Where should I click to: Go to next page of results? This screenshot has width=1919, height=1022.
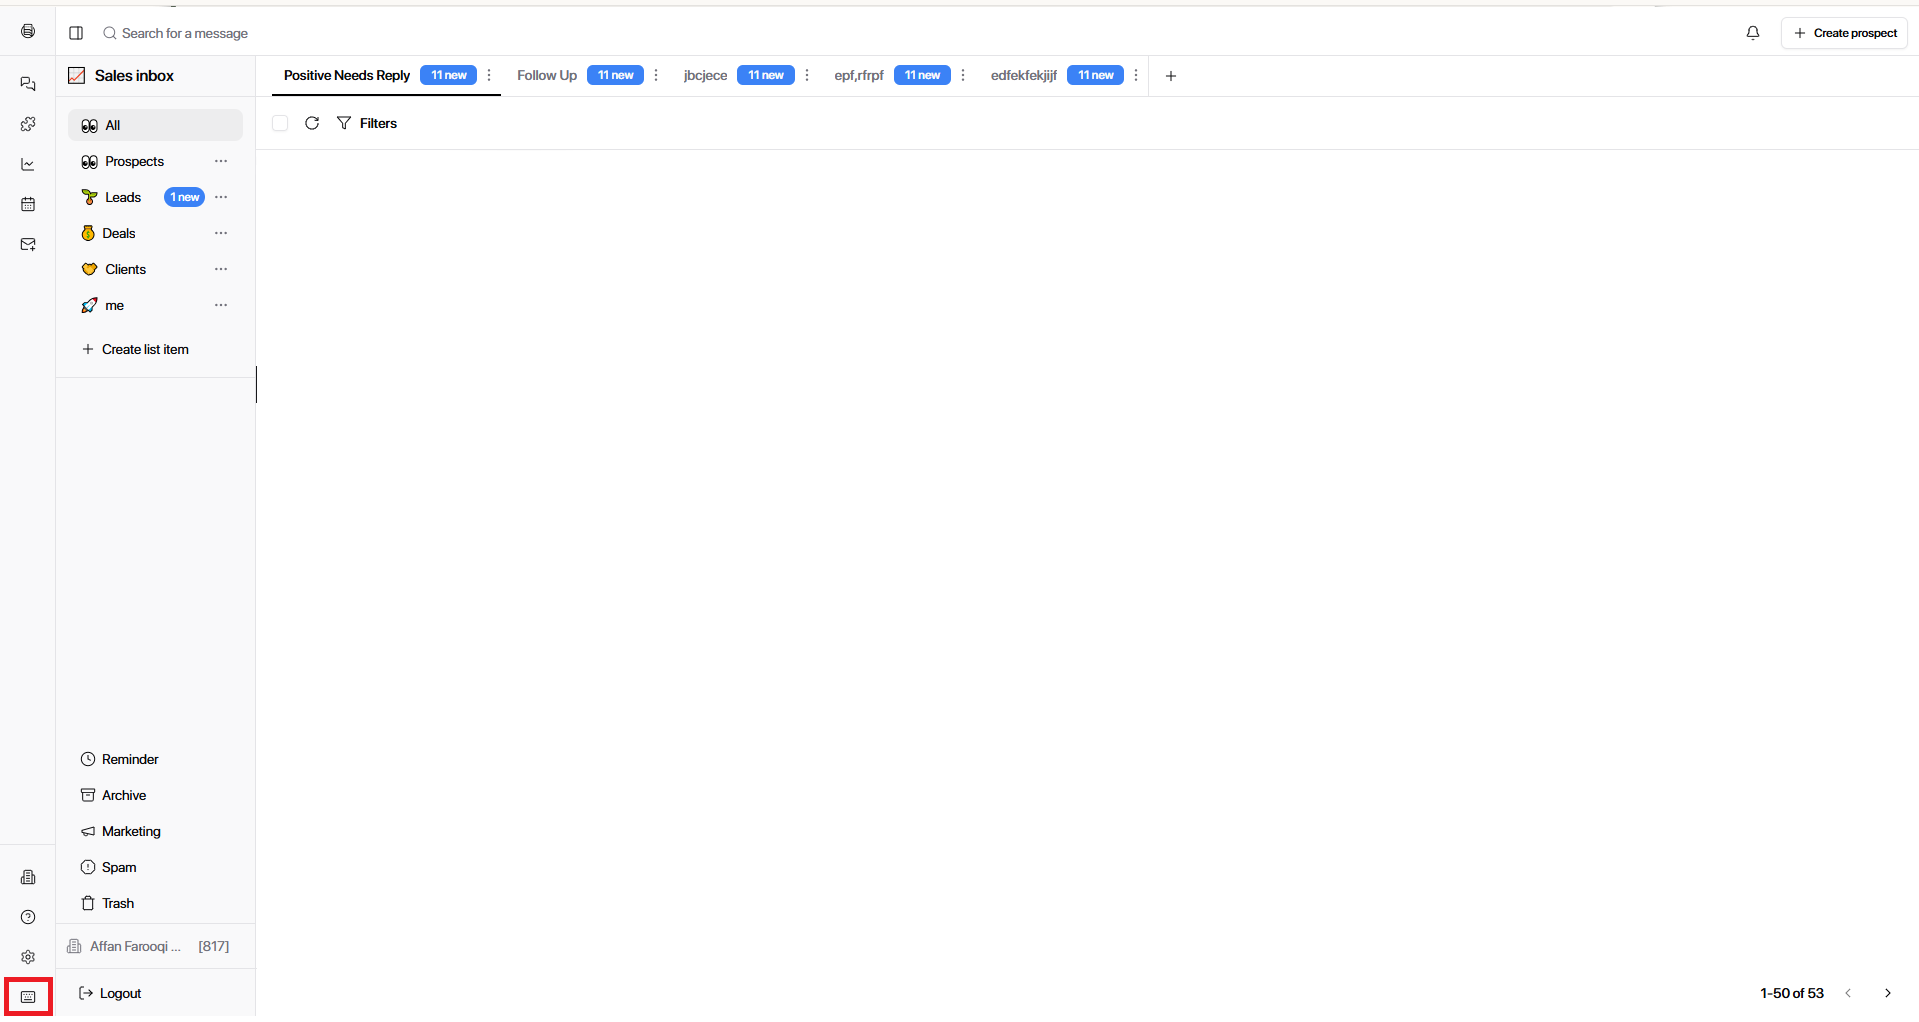(1887, 993)
